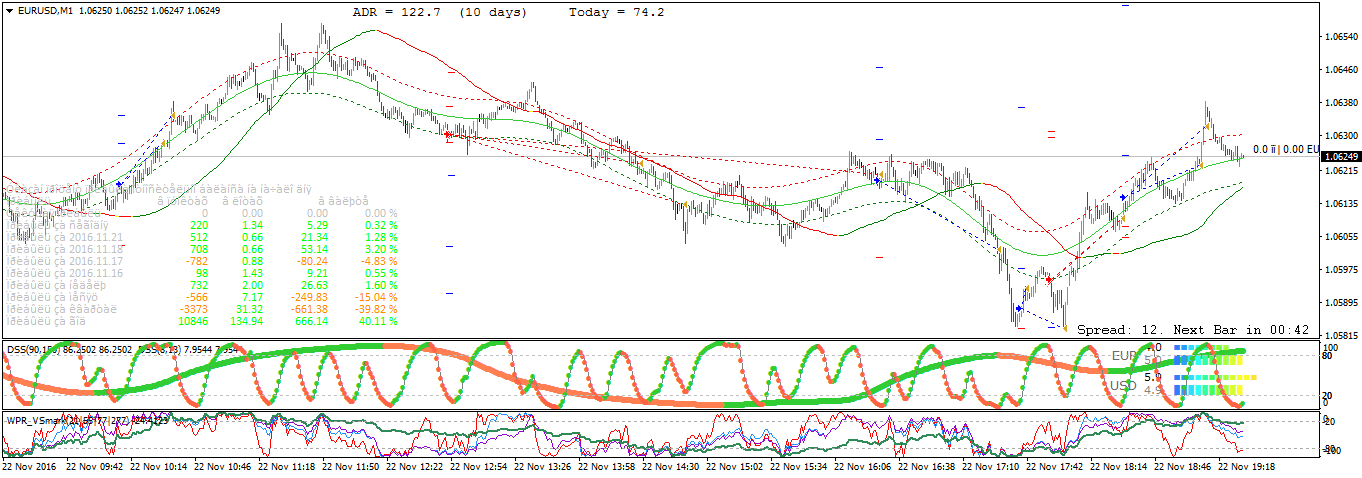Screen dimensions: 1362x478
Task: Click the 22 Nov 18:14 time axis label
Action: [1119, 466]
